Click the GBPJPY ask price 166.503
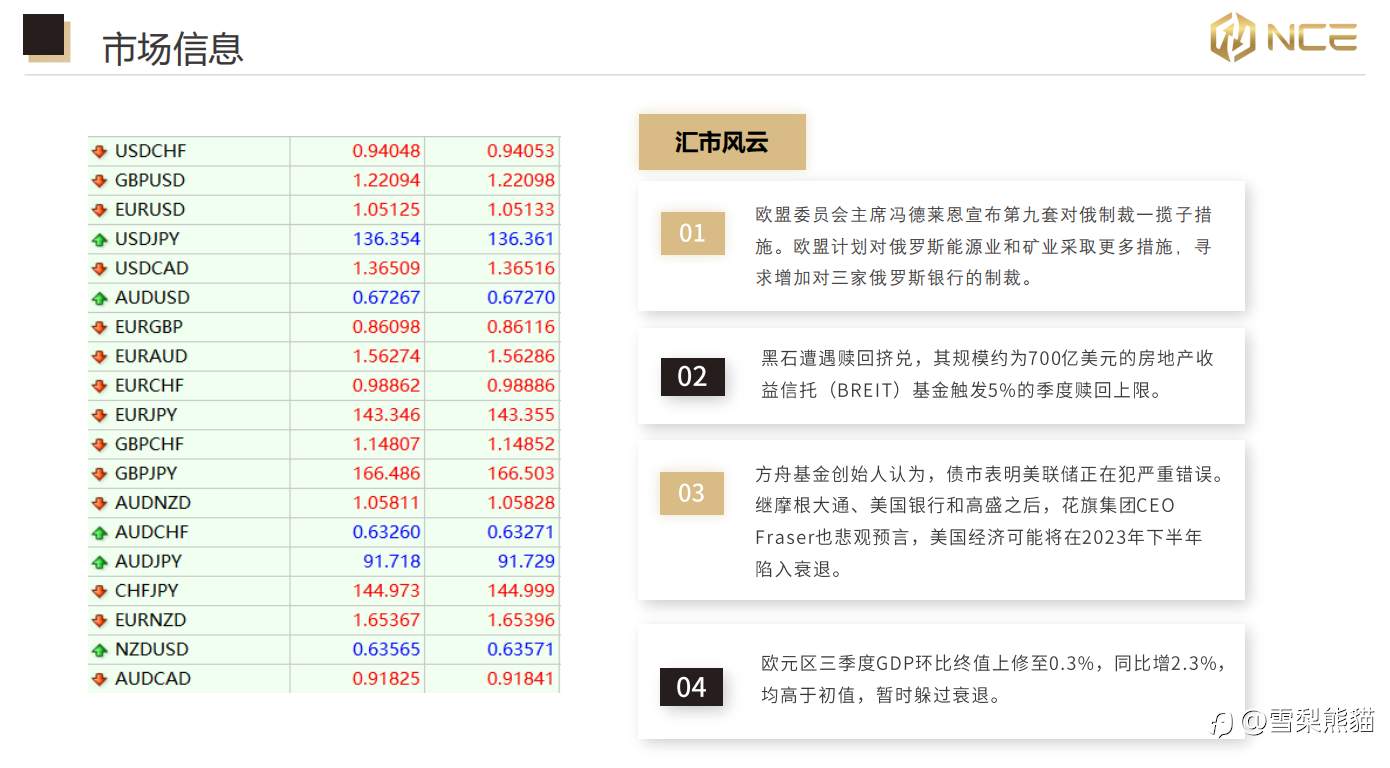1390x768 pixels. point(521,473)
